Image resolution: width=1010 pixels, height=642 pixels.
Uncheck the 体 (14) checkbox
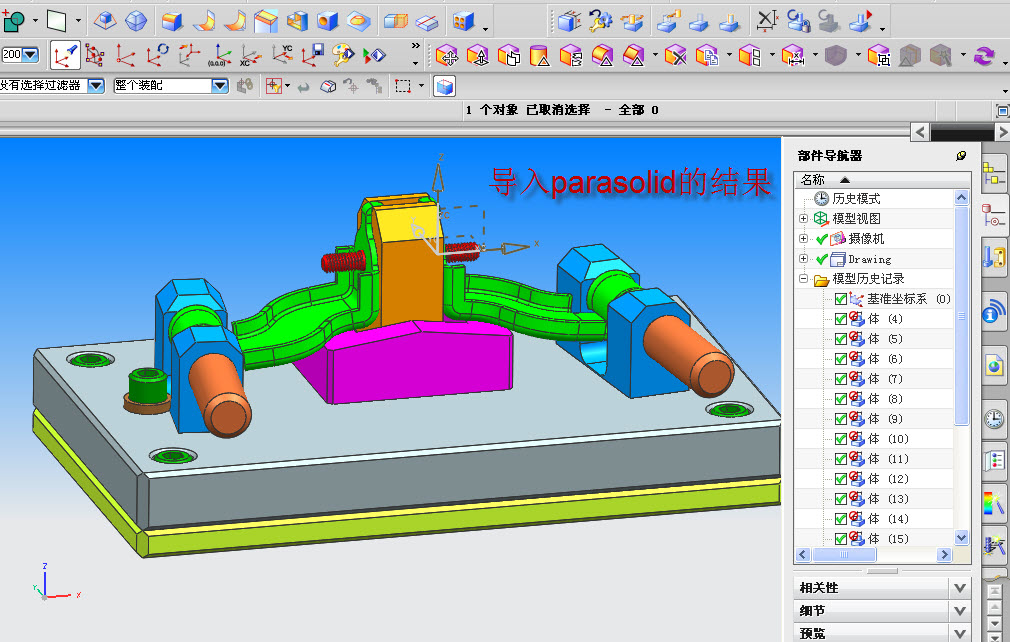(841, 518)
